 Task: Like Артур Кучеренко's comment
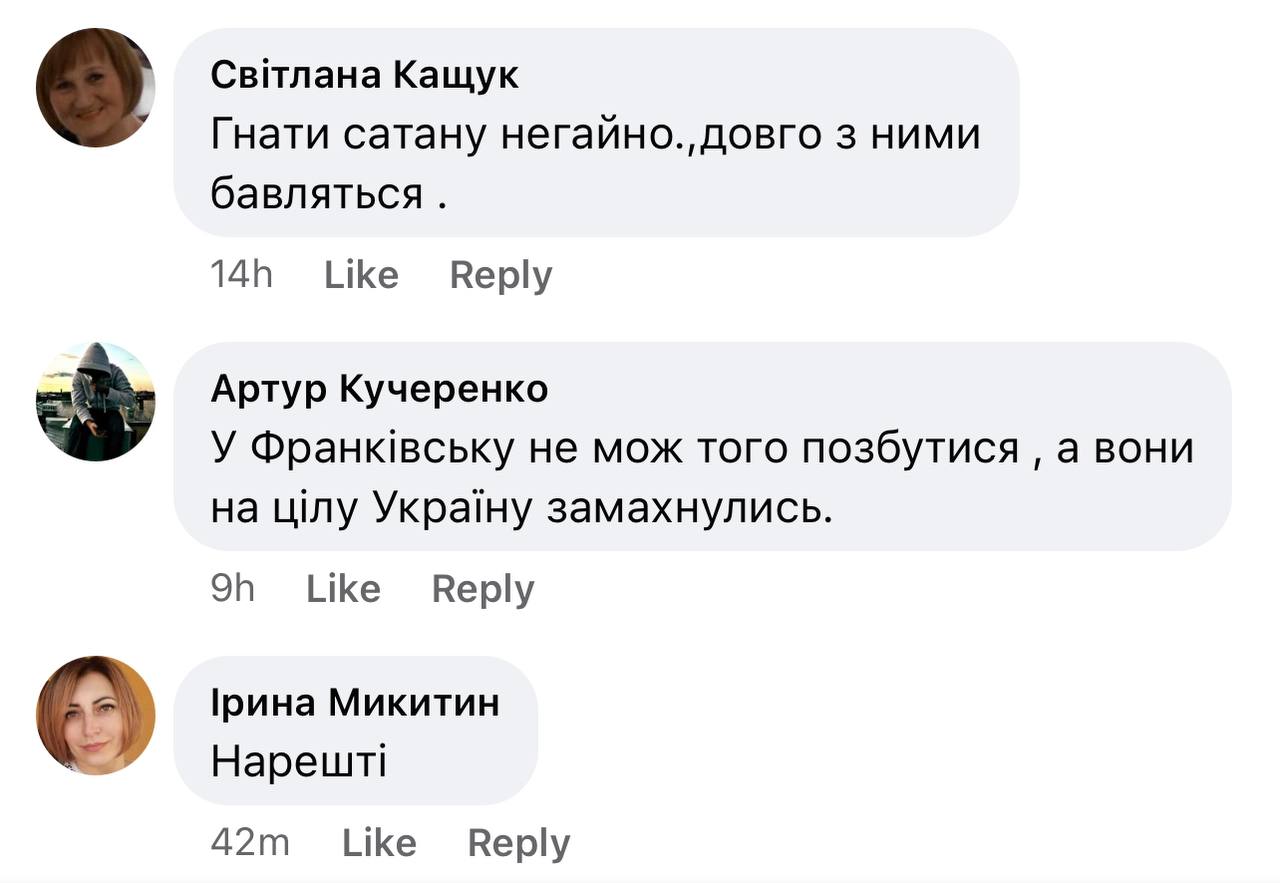click(343, 589)
